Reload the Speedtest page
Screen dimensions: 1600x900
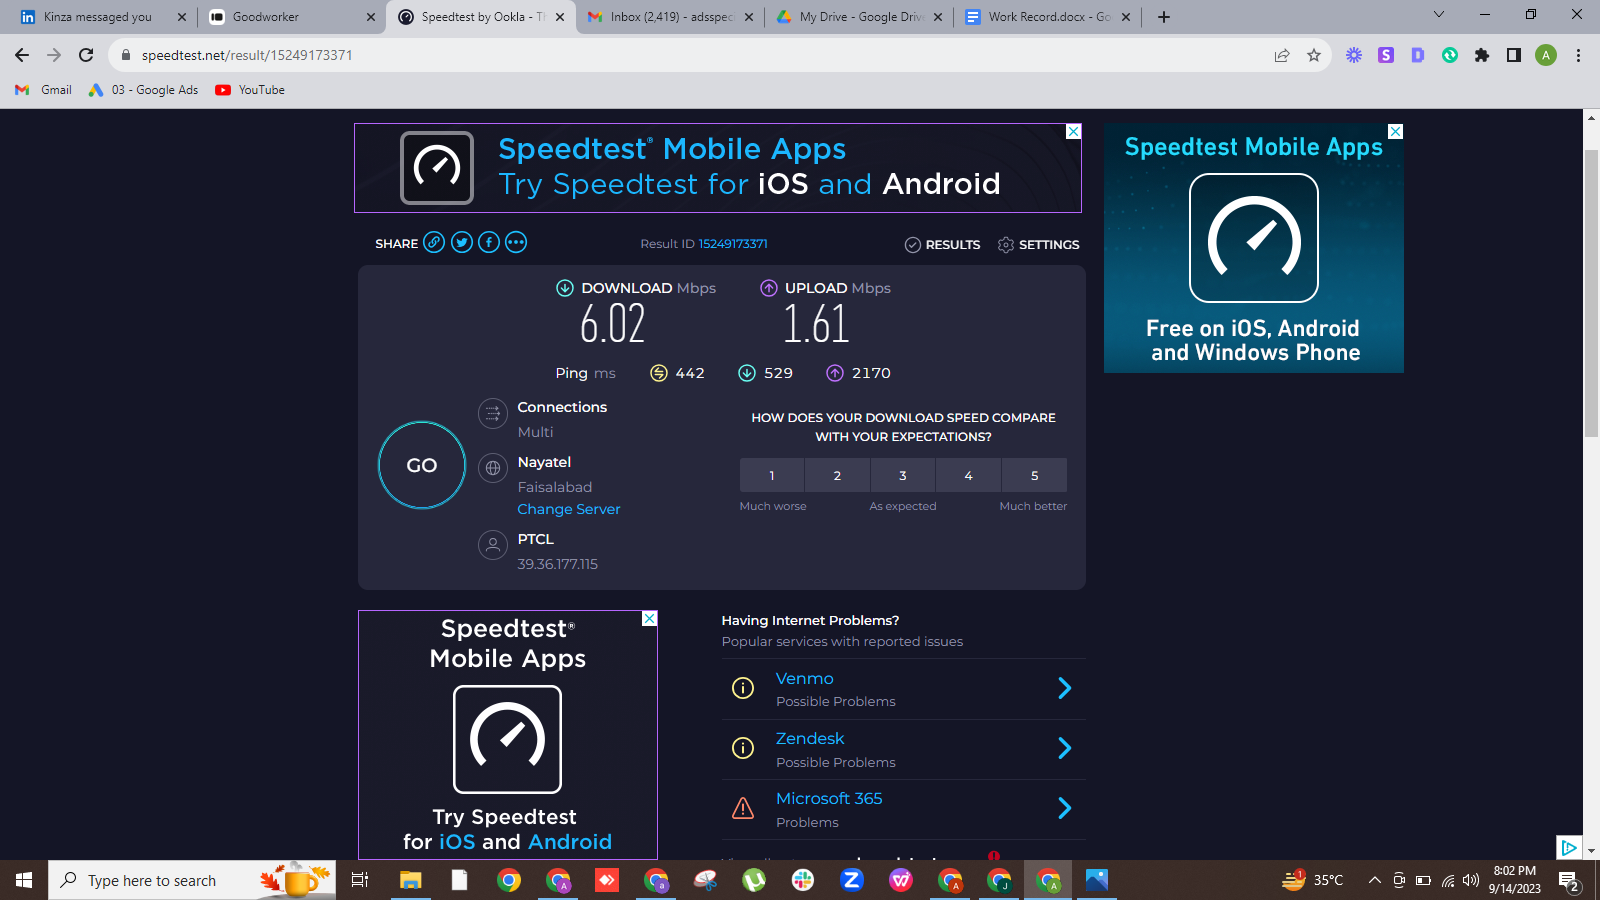click(x=86, y=55)
